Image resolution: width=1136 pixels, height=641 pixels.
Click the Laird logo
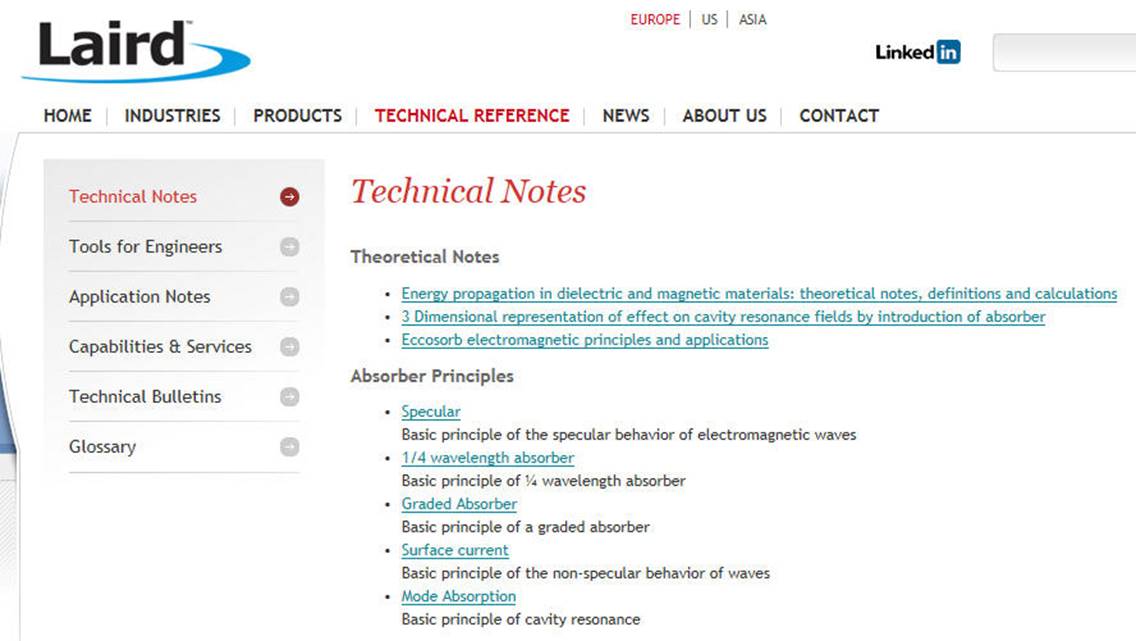(x=136, y=51)
